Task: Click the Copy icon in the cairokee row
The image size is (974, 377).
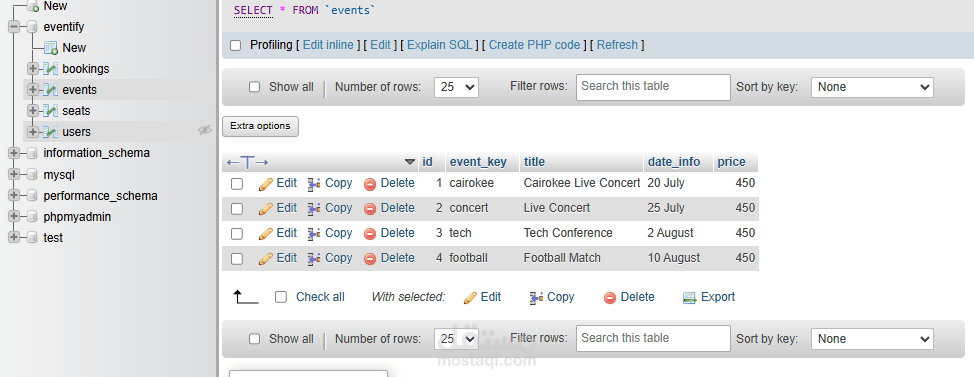Action: tap(314, 184)
